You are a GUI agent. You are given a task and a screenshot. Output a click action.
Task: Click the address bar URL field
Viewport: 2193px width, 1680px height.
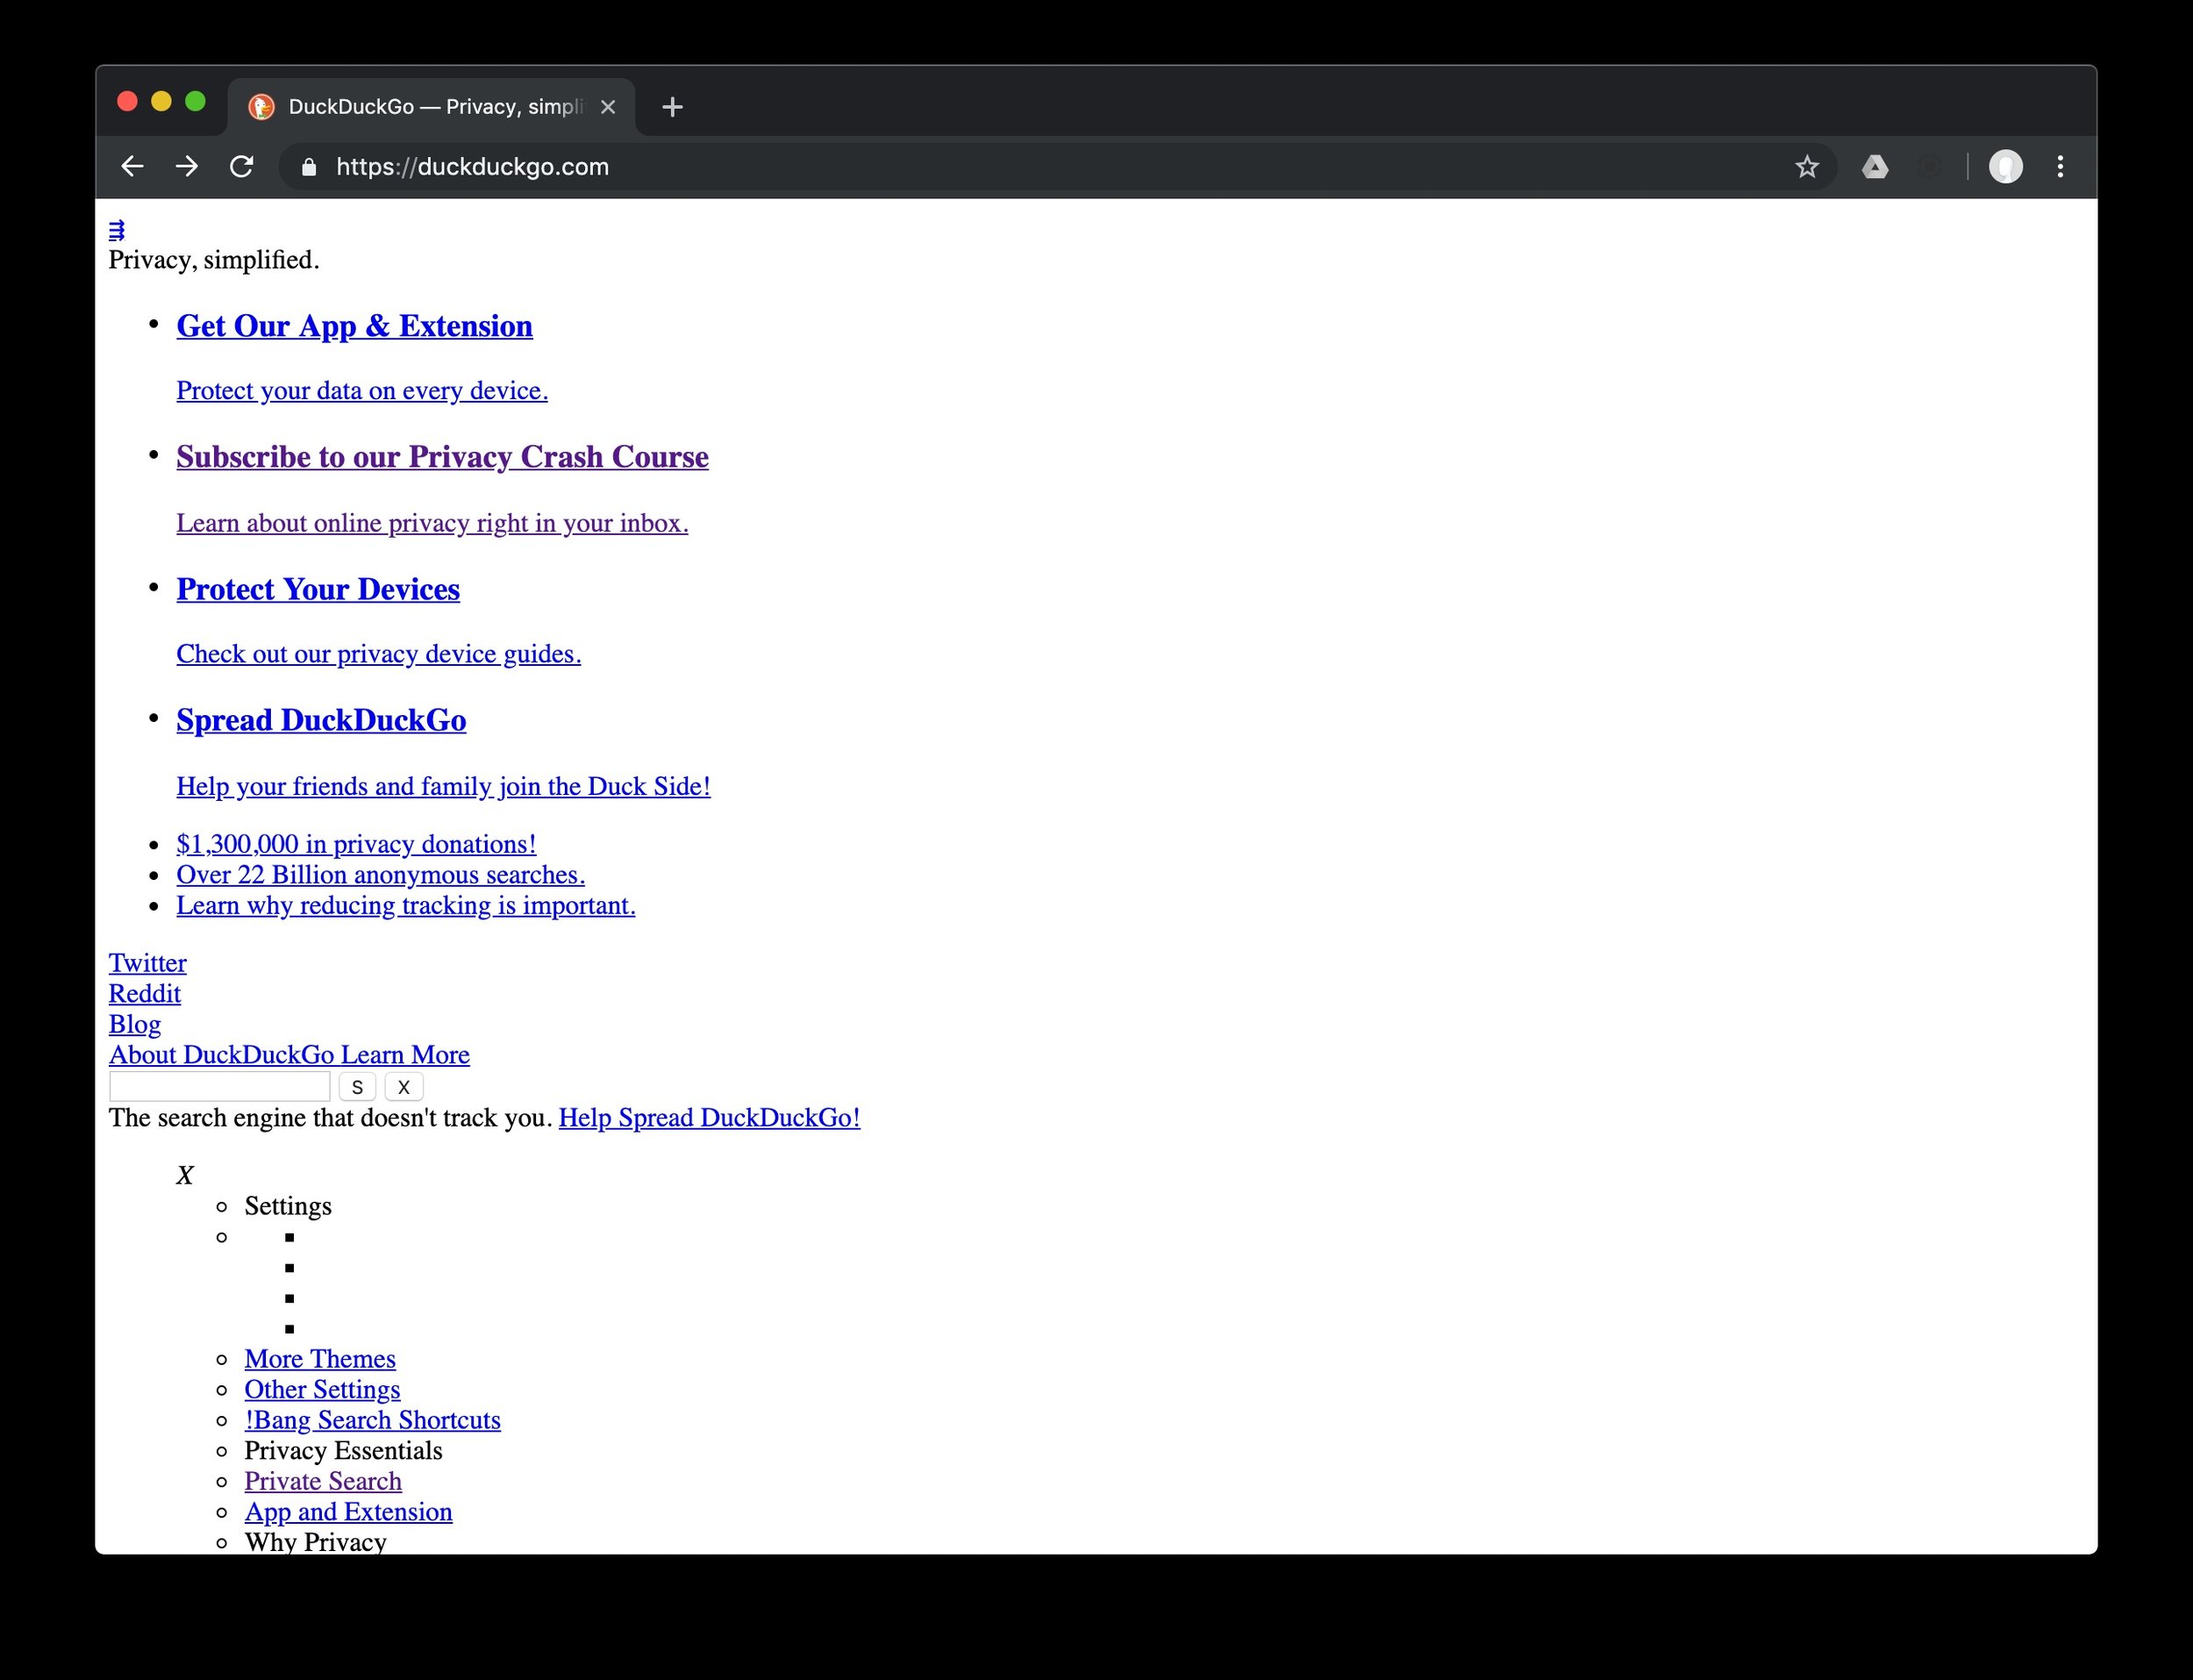(1056, 167)
